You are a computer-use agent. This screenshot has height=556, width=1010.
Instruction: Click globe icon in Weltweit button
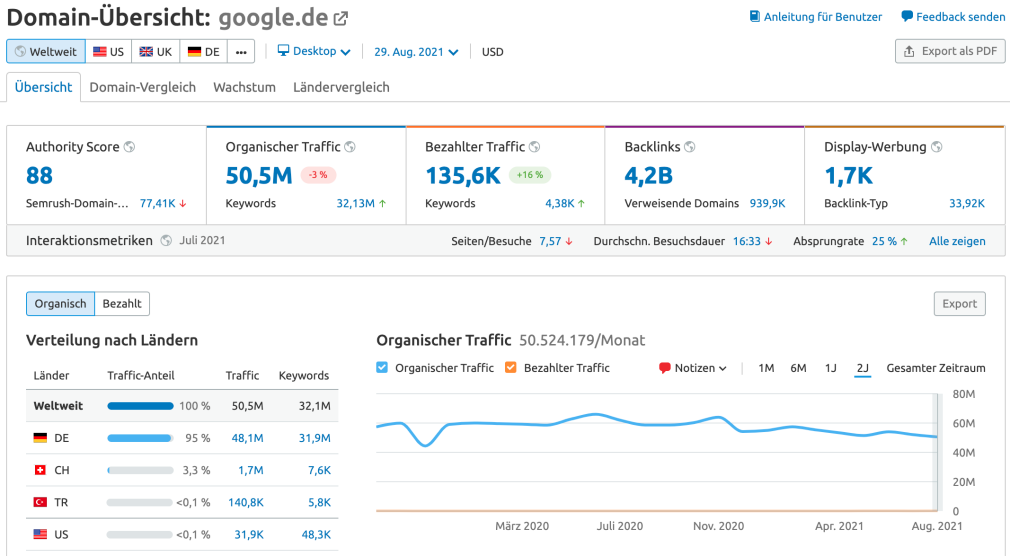pos(20,52)
